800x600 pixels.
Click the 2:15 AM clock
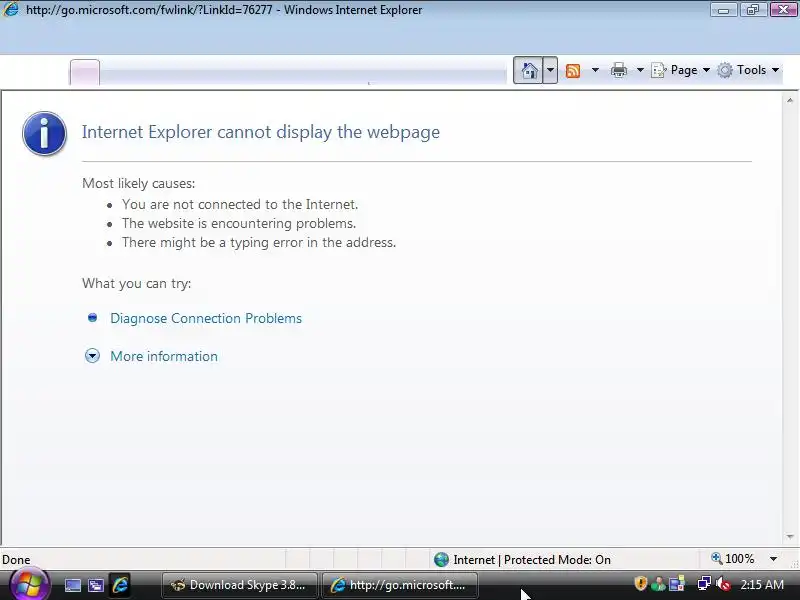[x=762, y=584]
